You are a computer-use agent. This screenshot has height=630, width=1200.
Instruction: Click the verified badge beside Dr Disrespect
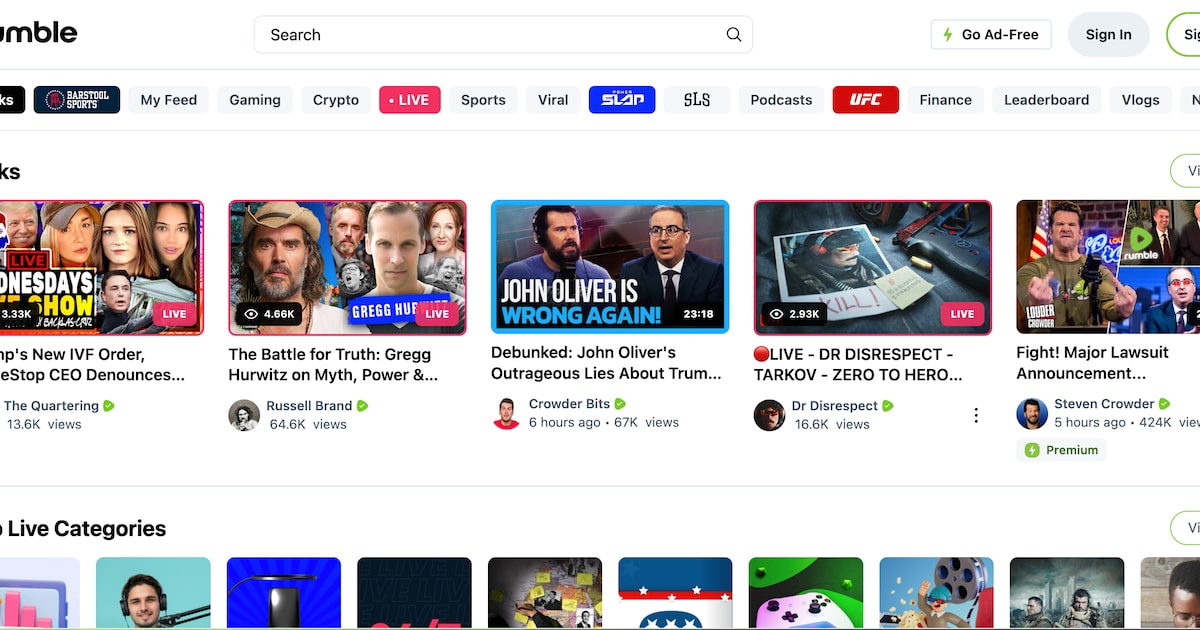click(x=888, y=406)
